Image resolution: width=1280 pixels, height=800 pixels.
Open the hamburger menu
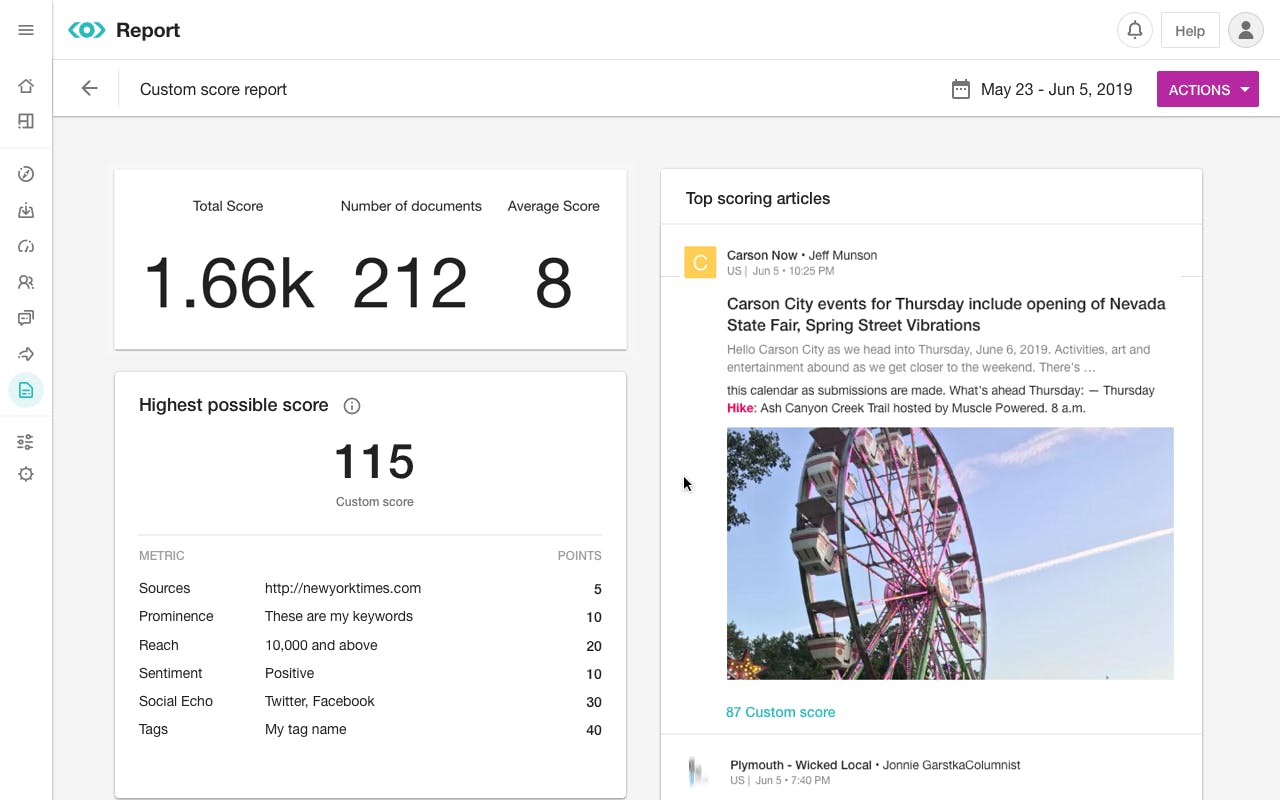(x=26, y=30)
